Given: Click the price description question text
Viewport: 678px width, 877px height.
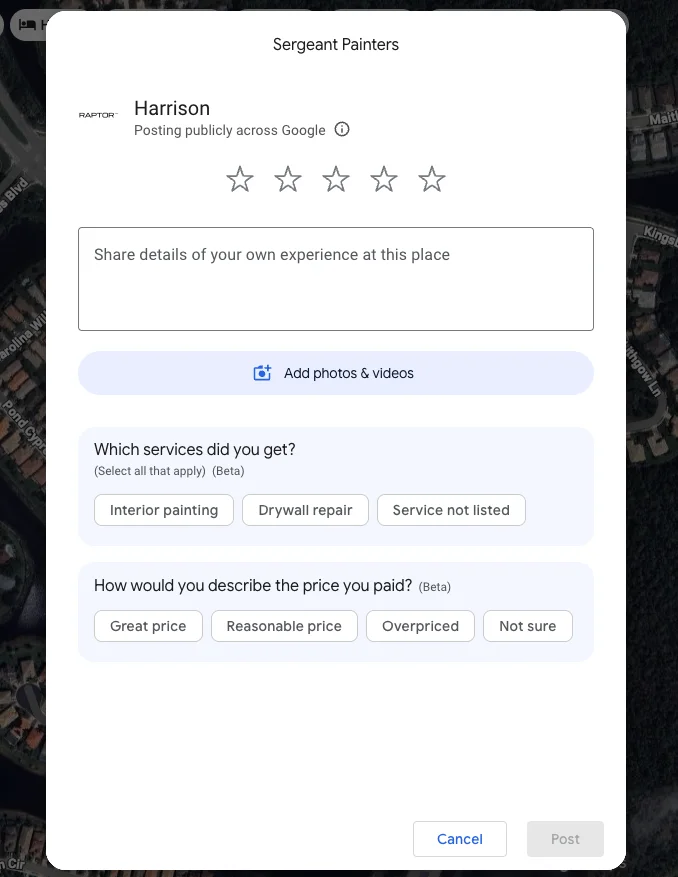Looking at the screenshot, I should tap(253, 586).
